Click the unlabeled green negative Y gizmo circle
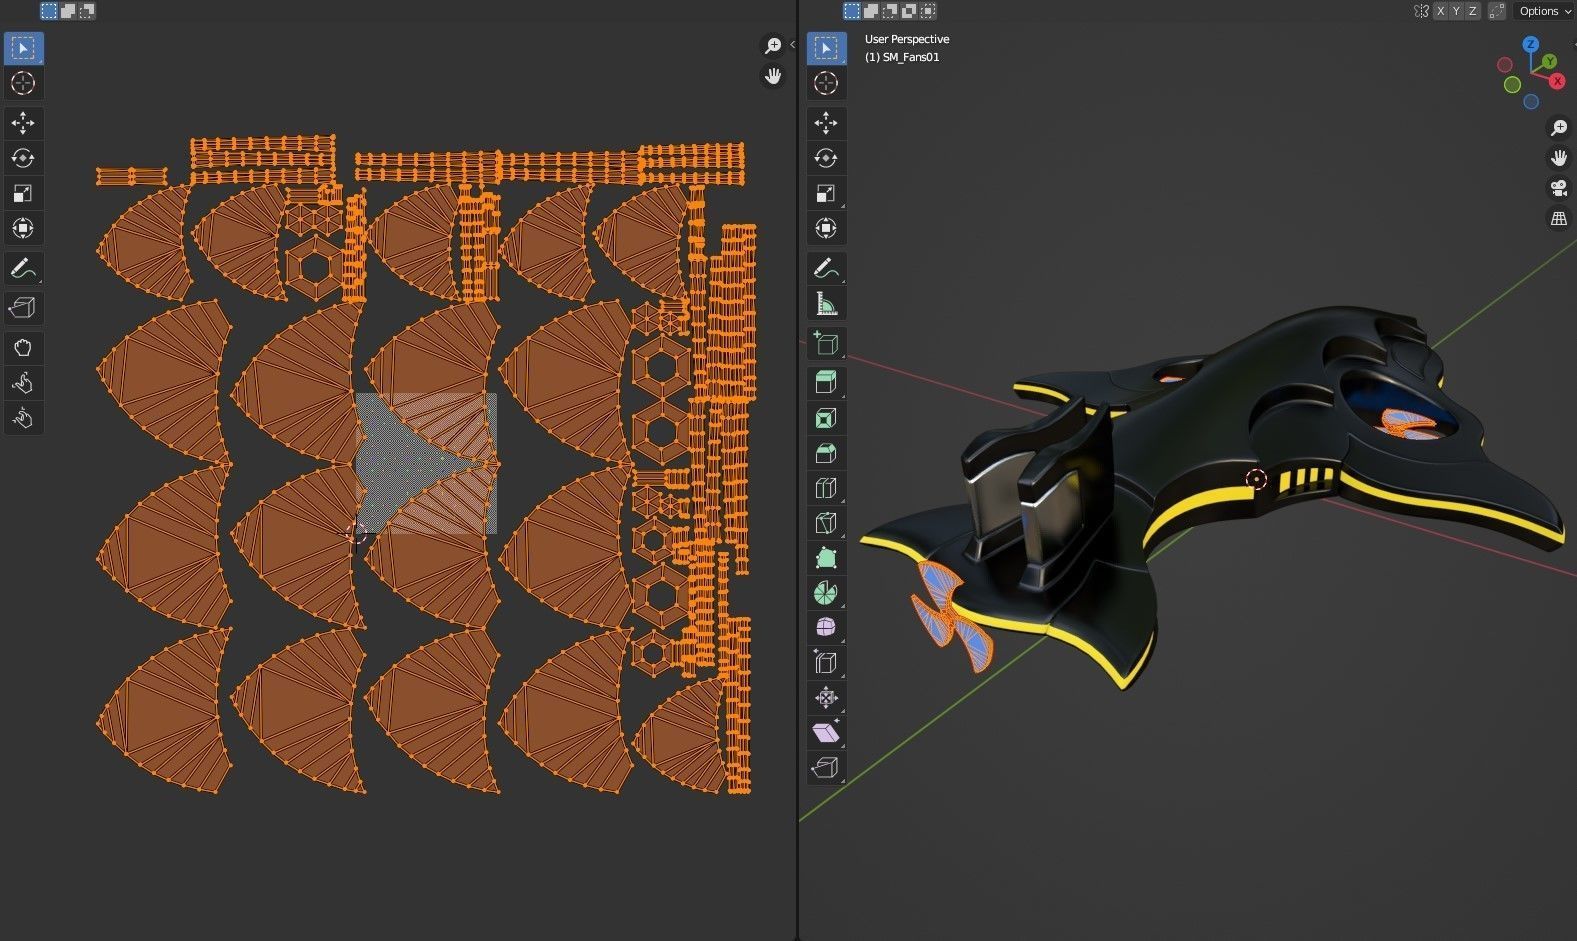The image size is (1577, 941). (1512, 85)
